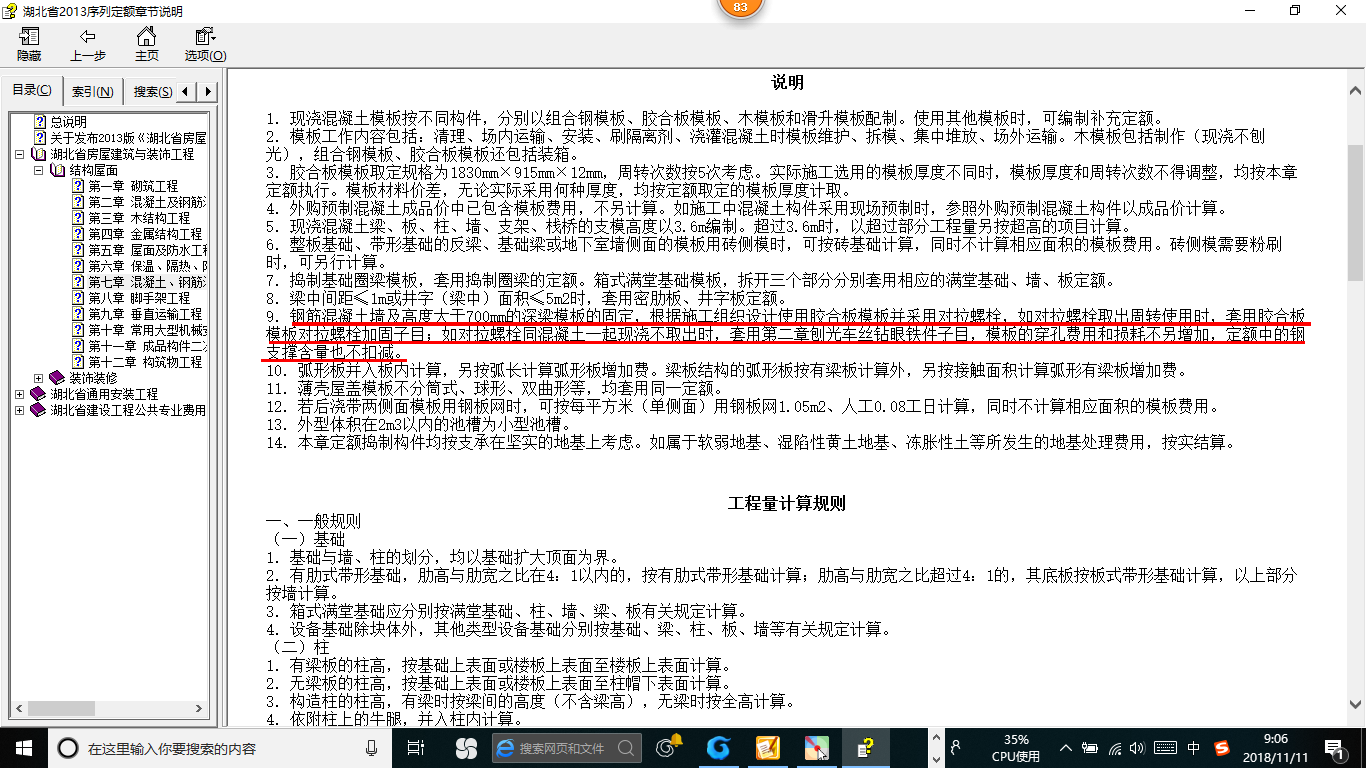Open the touch keyboard tray icon

pos(1165,748)
